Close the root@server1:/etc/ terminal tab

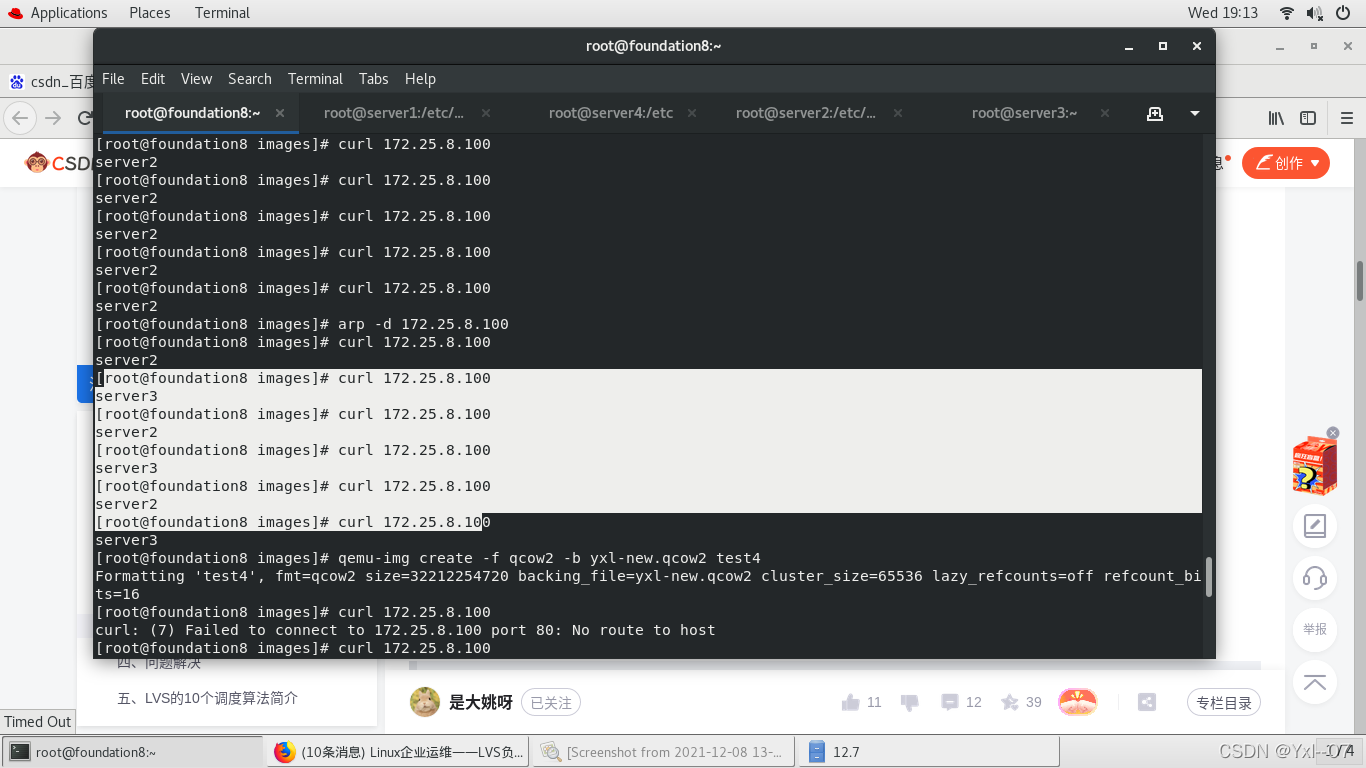(486, 113)
